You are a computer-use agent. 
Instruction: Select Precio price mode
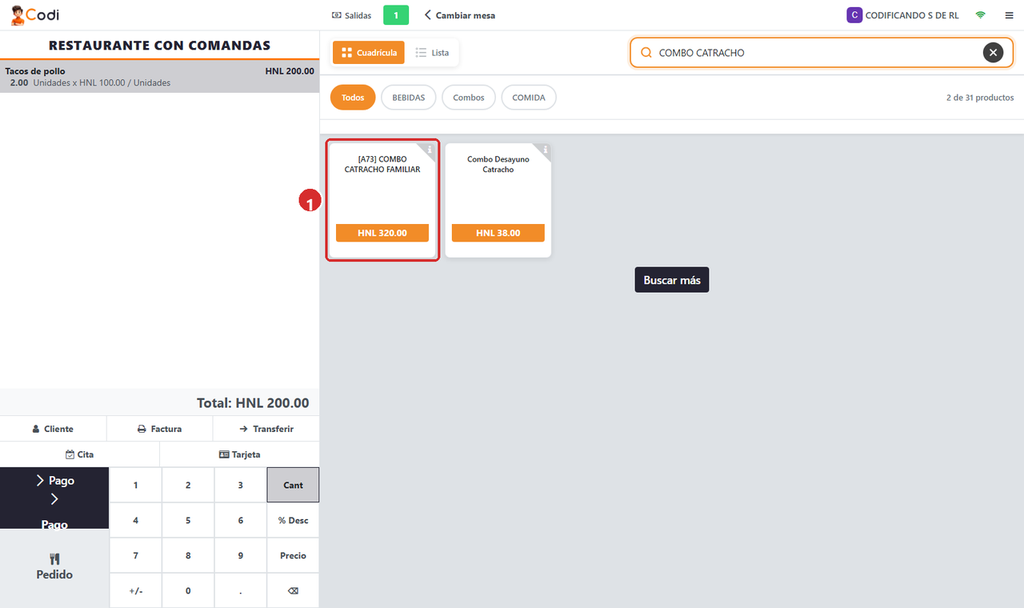coord(293,555)
